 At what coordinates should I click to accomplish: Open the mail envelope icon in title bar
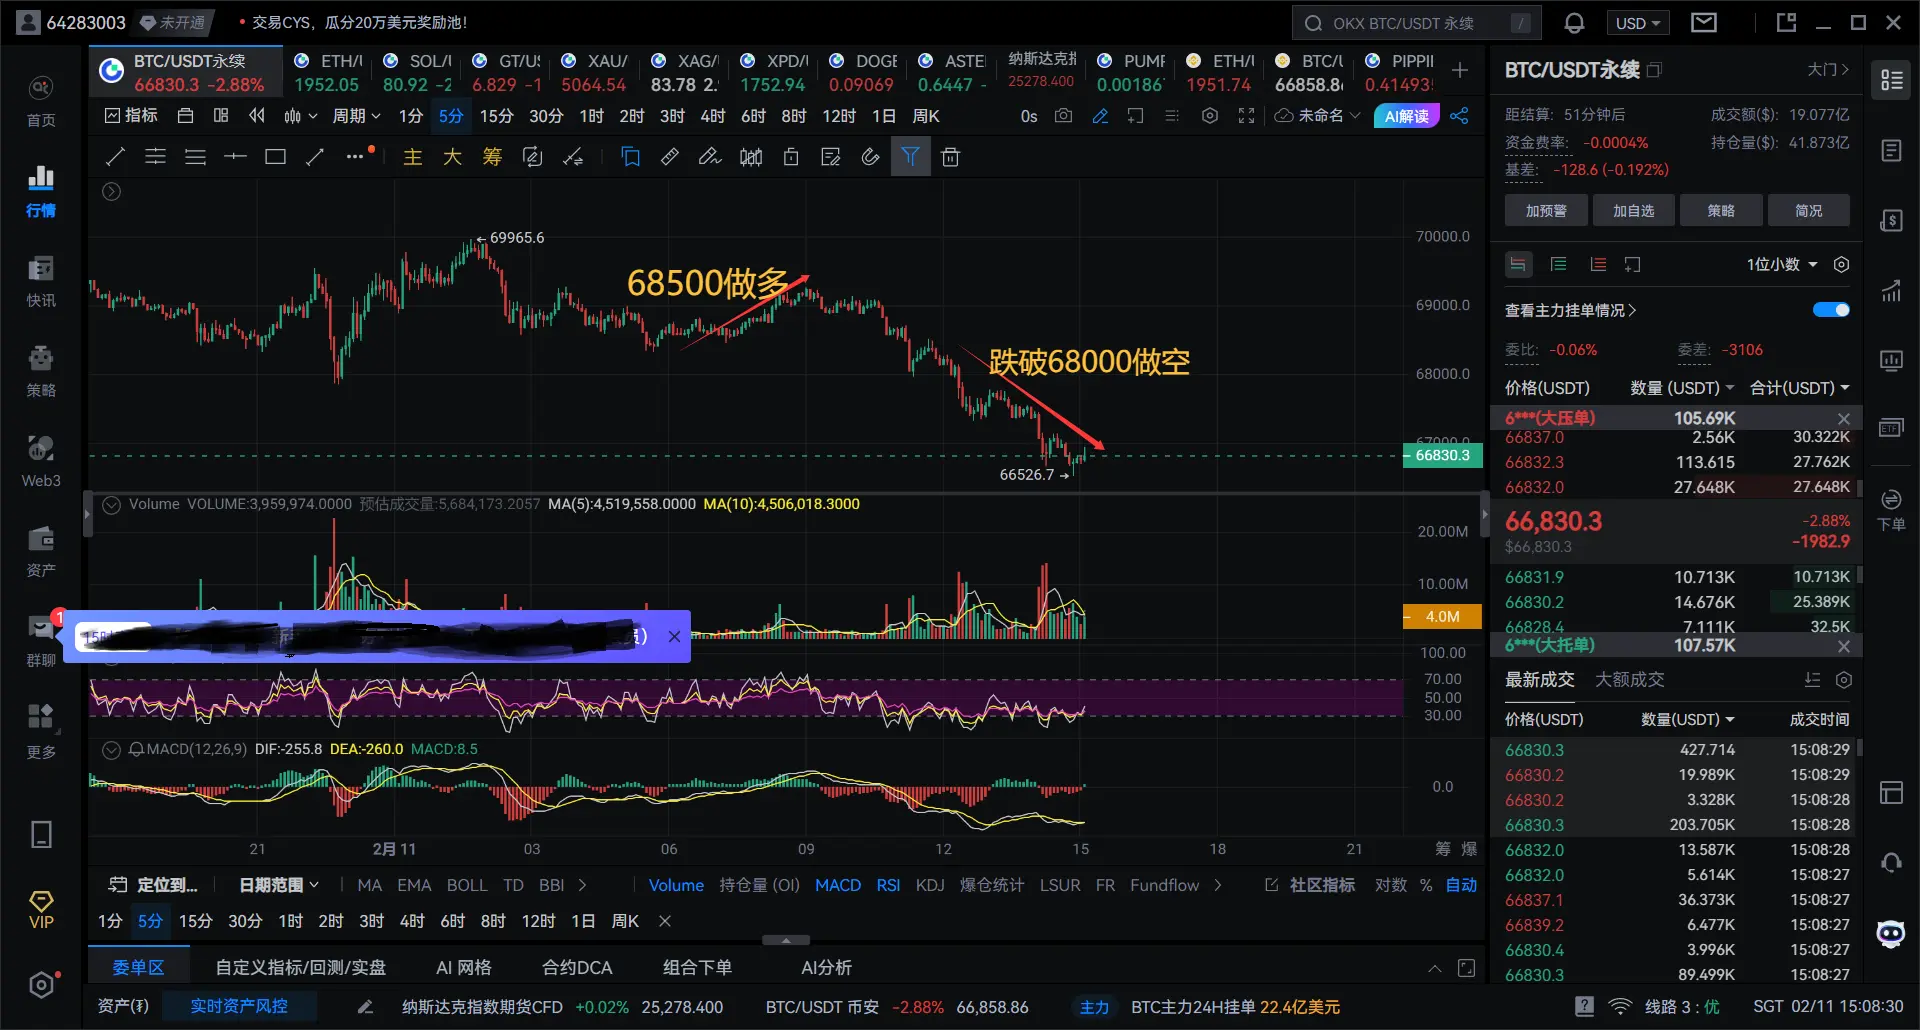click(x=1704, y=22)
